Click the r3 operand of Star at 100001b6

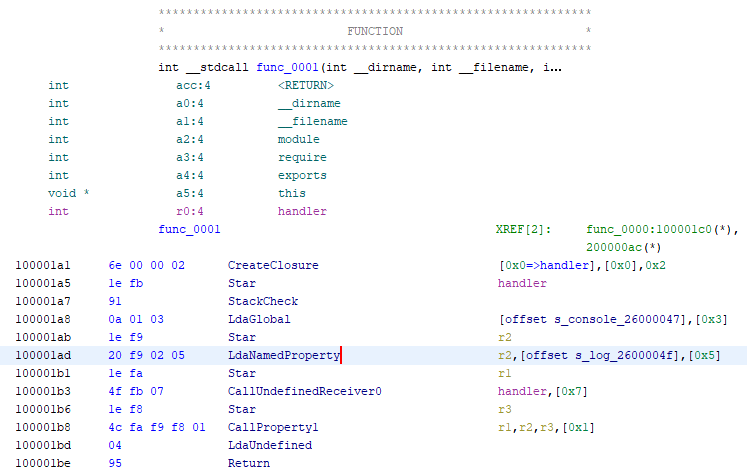(505, 410)
